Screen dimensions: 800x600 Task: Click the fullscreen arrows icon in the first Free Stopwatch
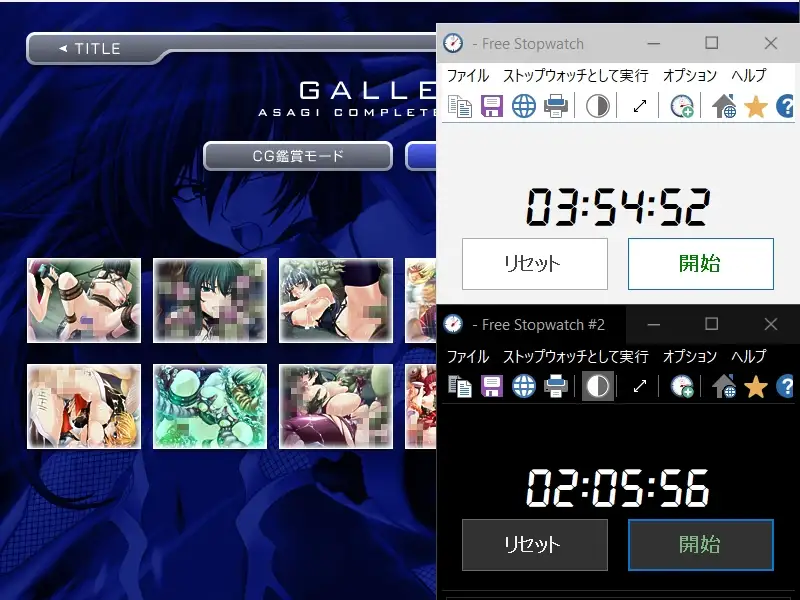point(640,106)
